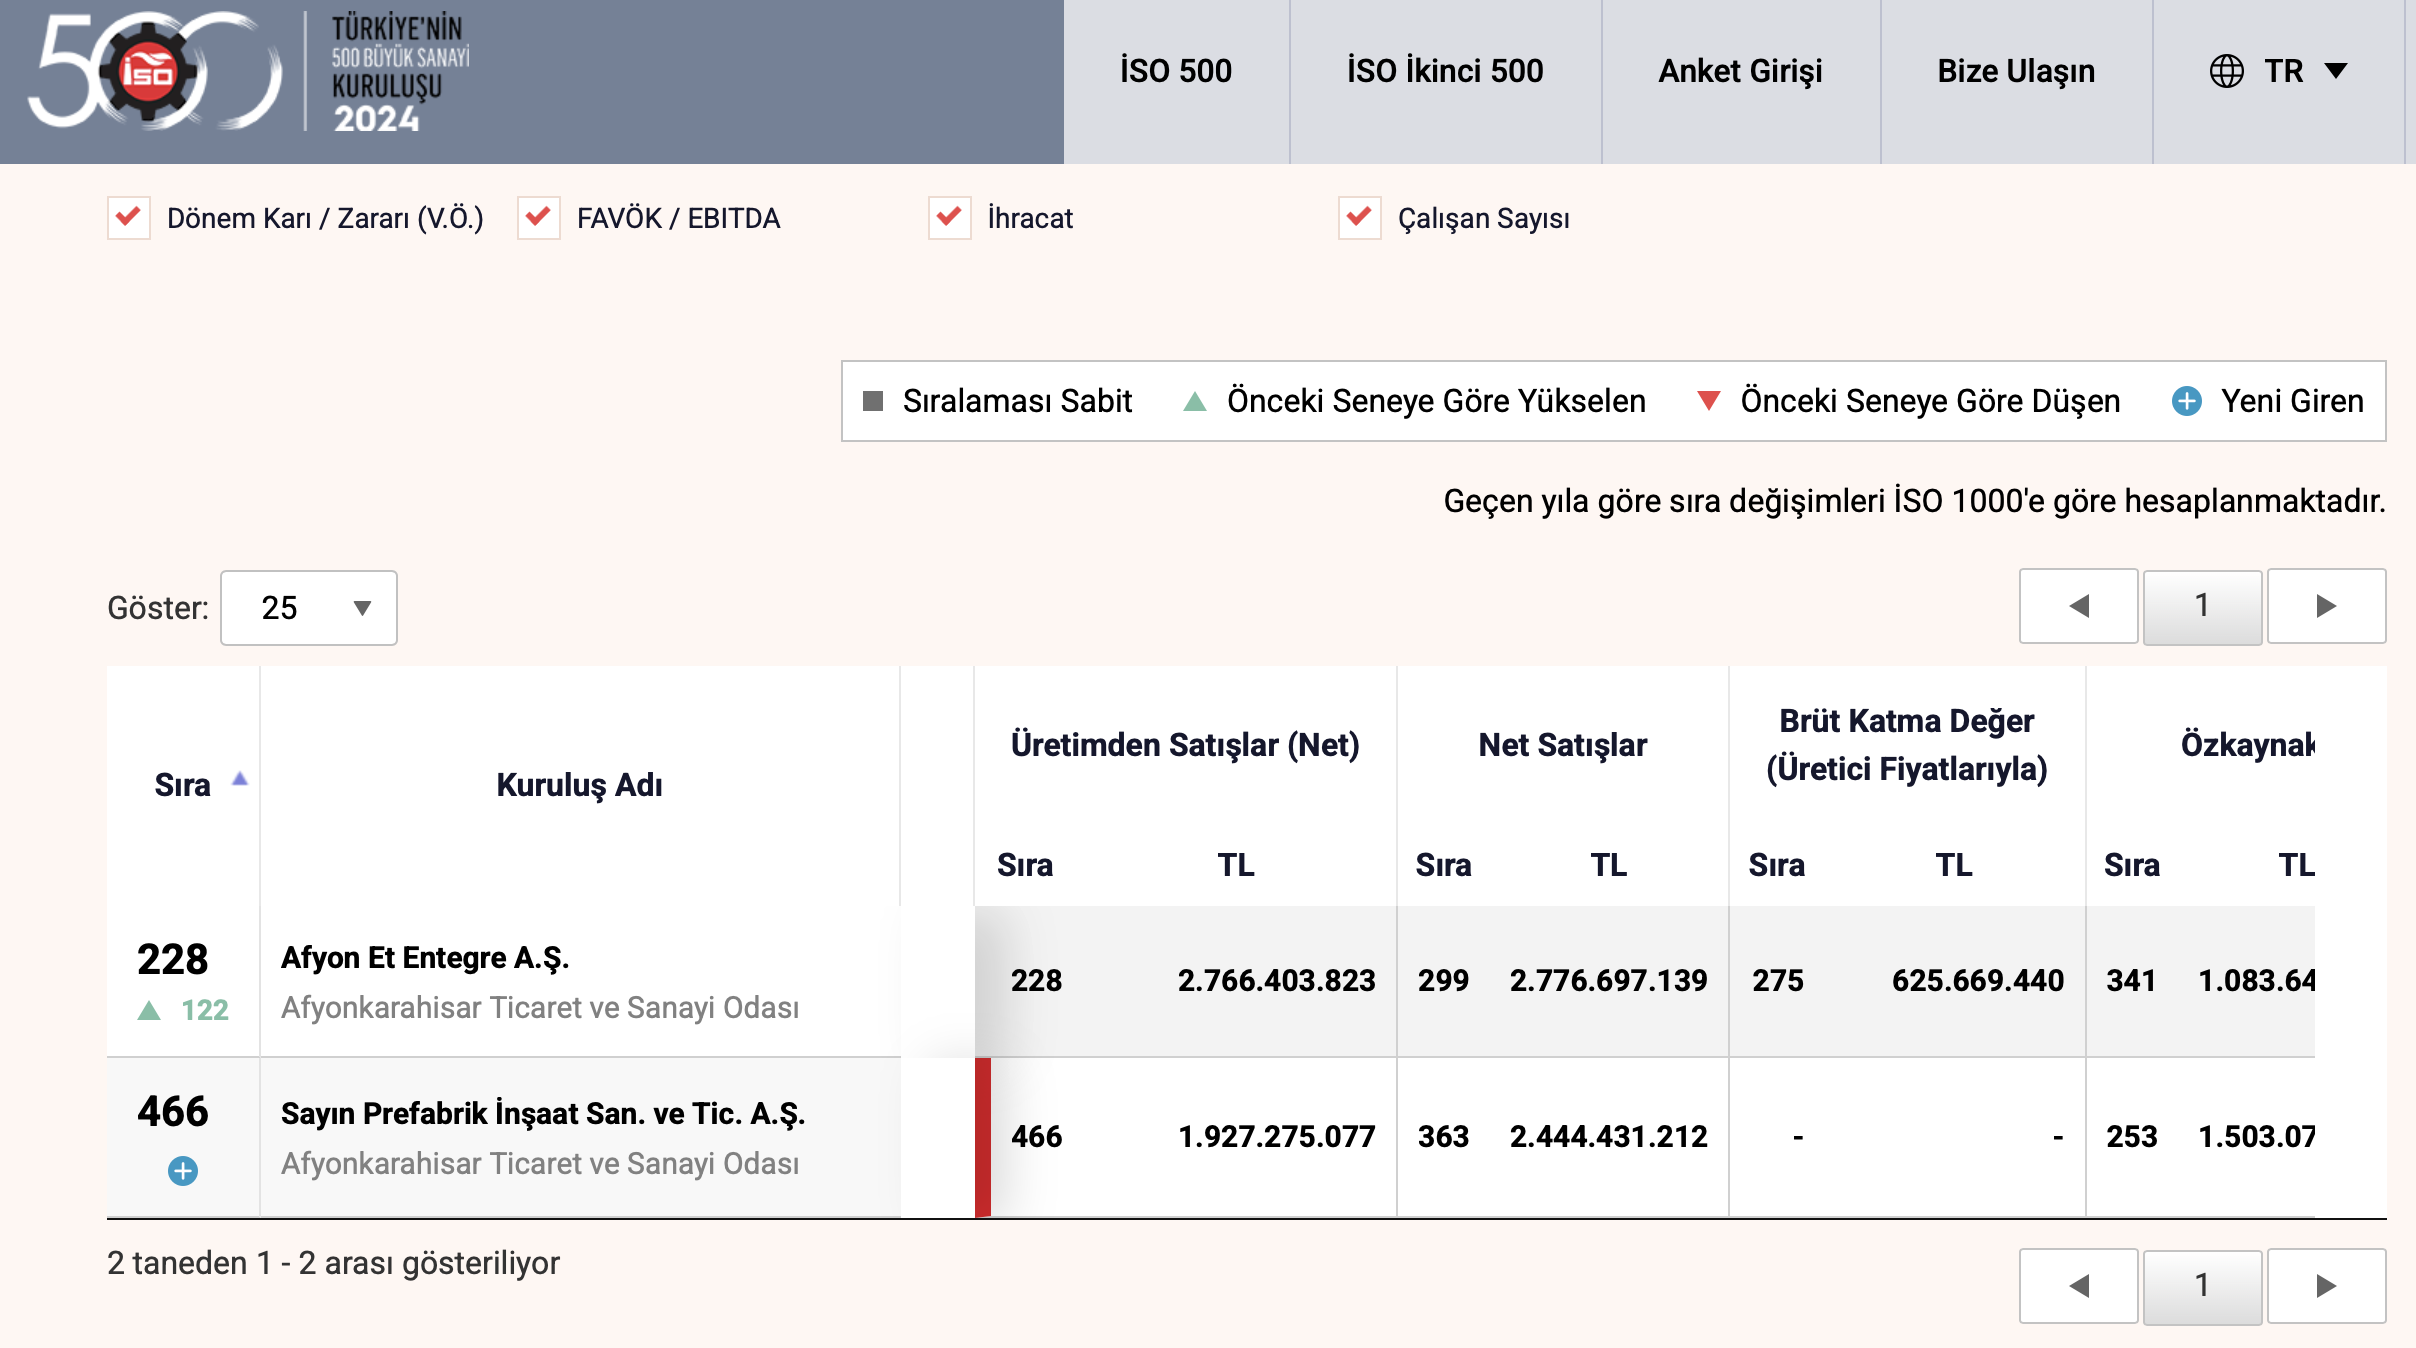2416x1348 pixels.
Task: Click Özkaynak rank 341
Action: pyautogui.click(x=2131, y=981)
